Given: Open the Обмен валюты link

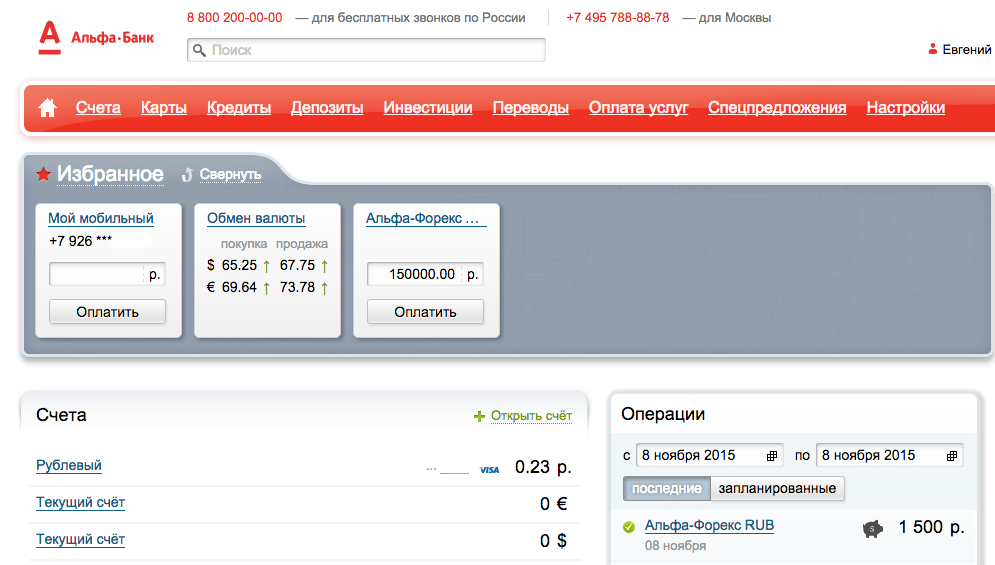Looking at the screenshot, I should pyautogui.click(x=256, y=218).
